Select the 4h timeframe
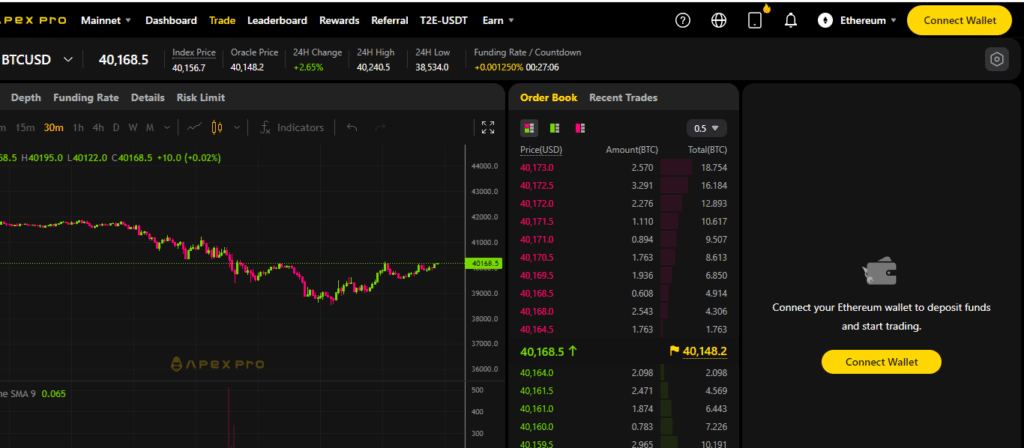Viewport: 1024px width, 448px height. coord(98,127)
